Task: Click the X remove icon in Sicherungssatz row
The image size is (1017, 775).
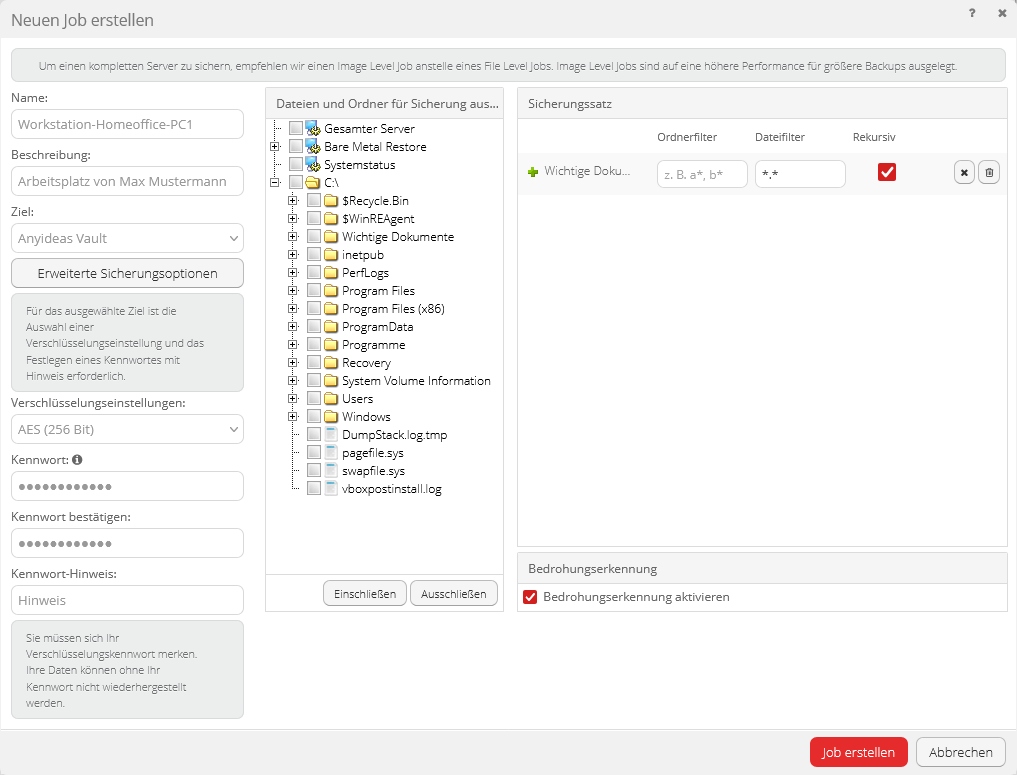Action: [964, 173]
